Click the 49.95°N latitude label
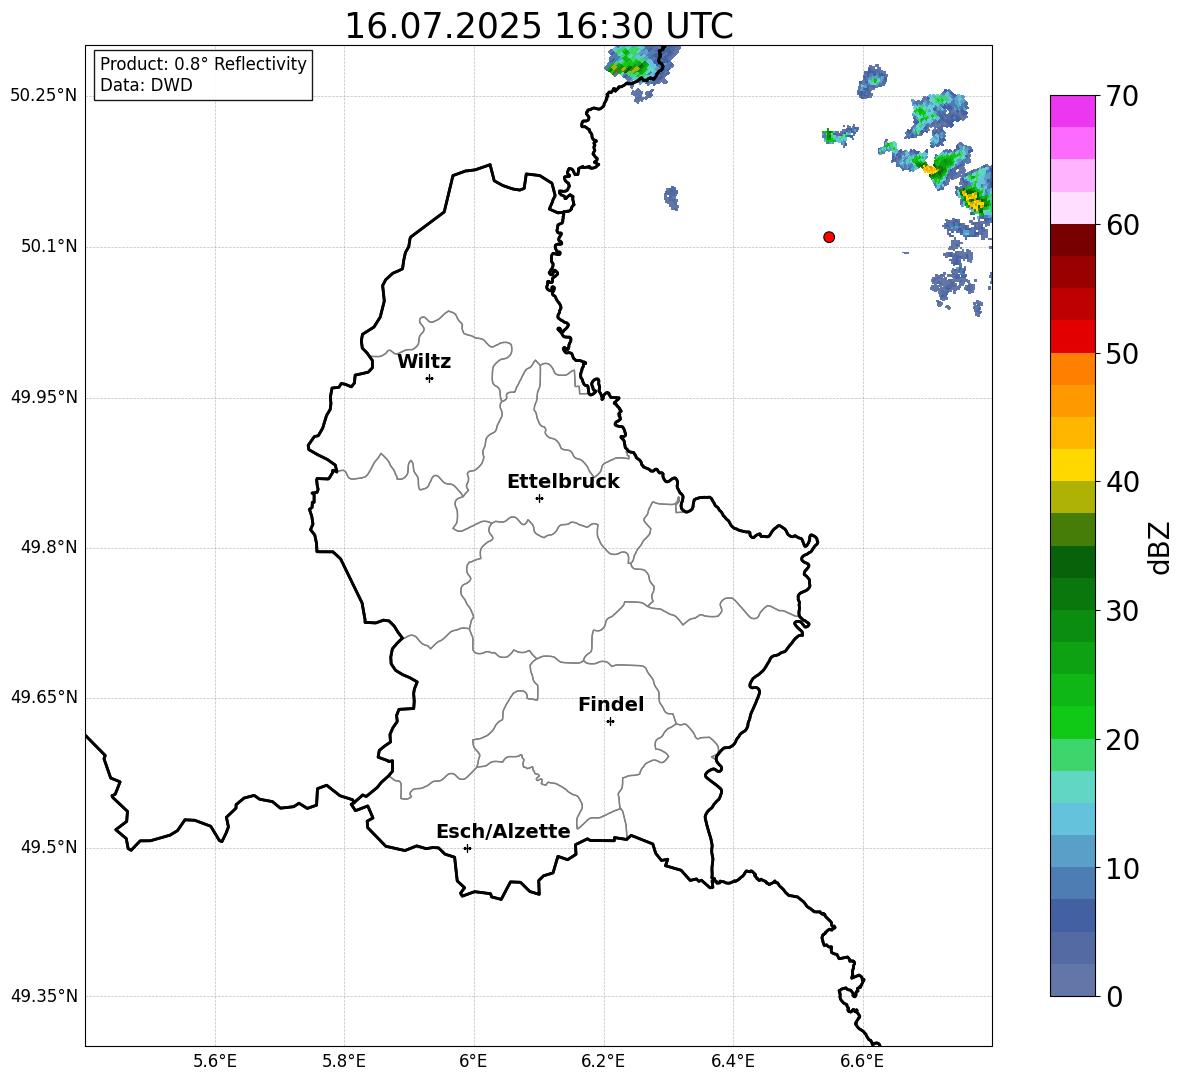The height and width of the screenshot is (1081, 1184). 44,397
